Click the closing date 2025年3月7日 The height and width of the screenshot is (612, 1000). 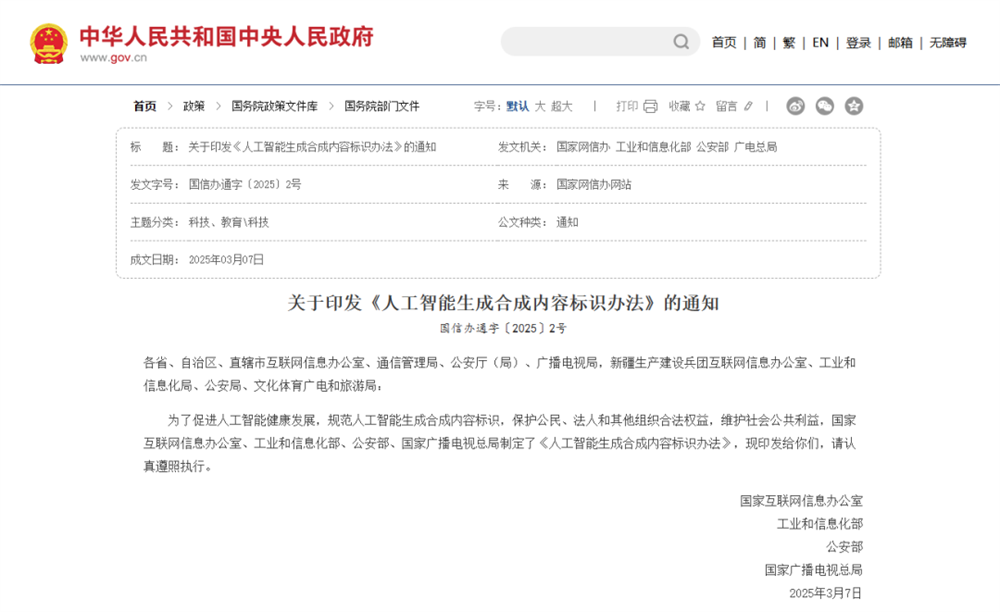pyautogui.click(x=825, y=593)
